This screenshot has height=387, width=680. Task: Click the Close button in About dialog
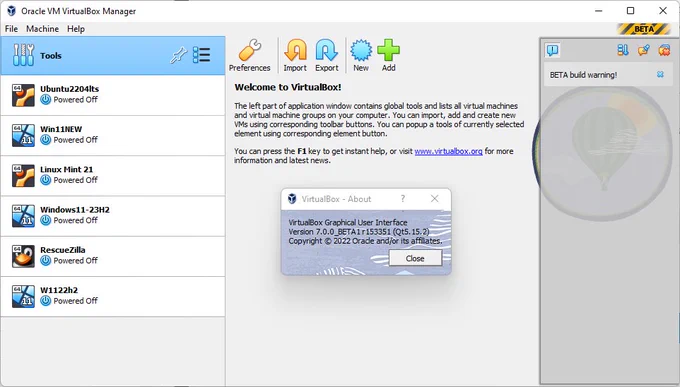415,259
